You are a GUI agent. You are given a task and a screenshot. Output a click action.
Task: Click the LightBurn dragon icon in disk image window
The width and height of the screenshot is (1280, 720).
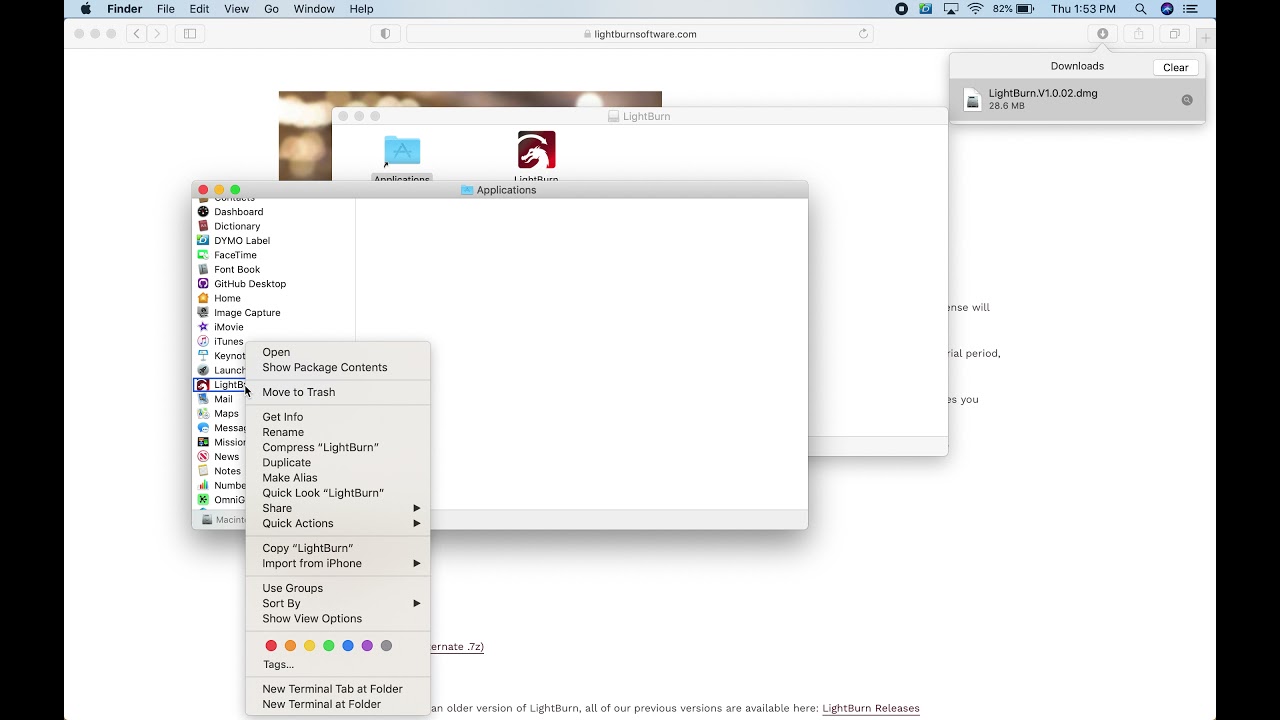click(536, 150)
